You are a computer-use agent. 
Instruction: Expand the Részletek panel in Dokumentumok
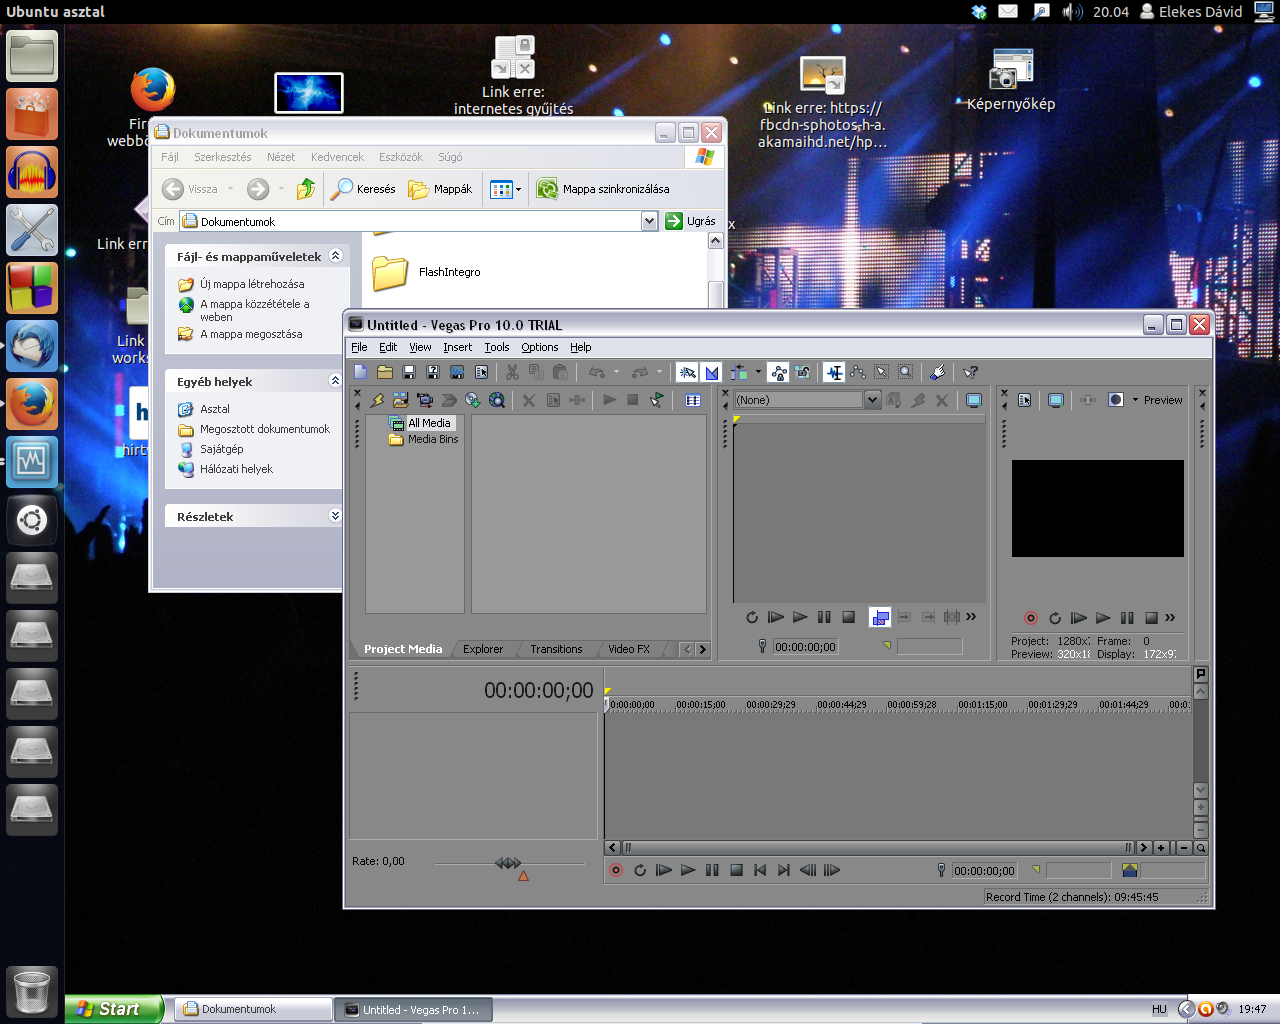(x=335, y=516)
